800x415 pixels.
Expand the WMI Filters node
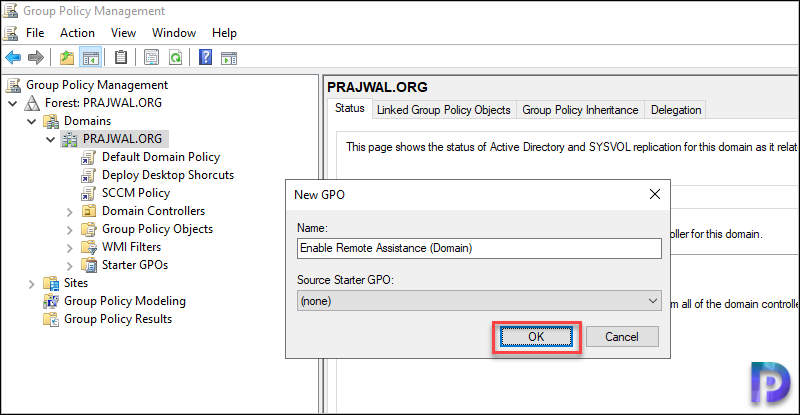click(70, 248)
